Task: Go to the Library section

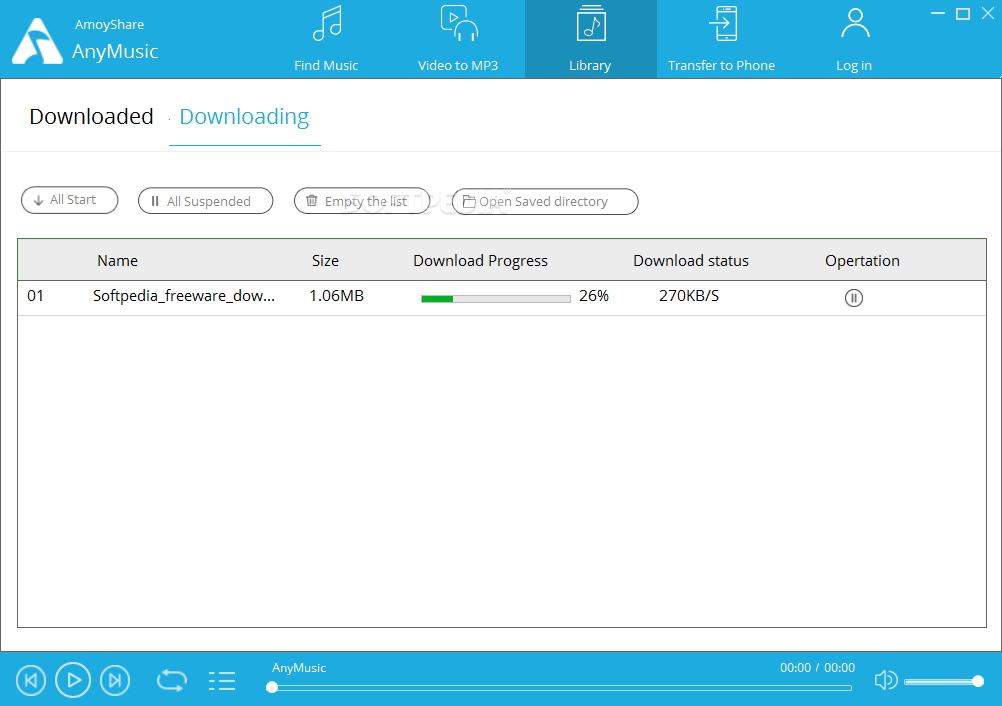Action: (590, 40)
